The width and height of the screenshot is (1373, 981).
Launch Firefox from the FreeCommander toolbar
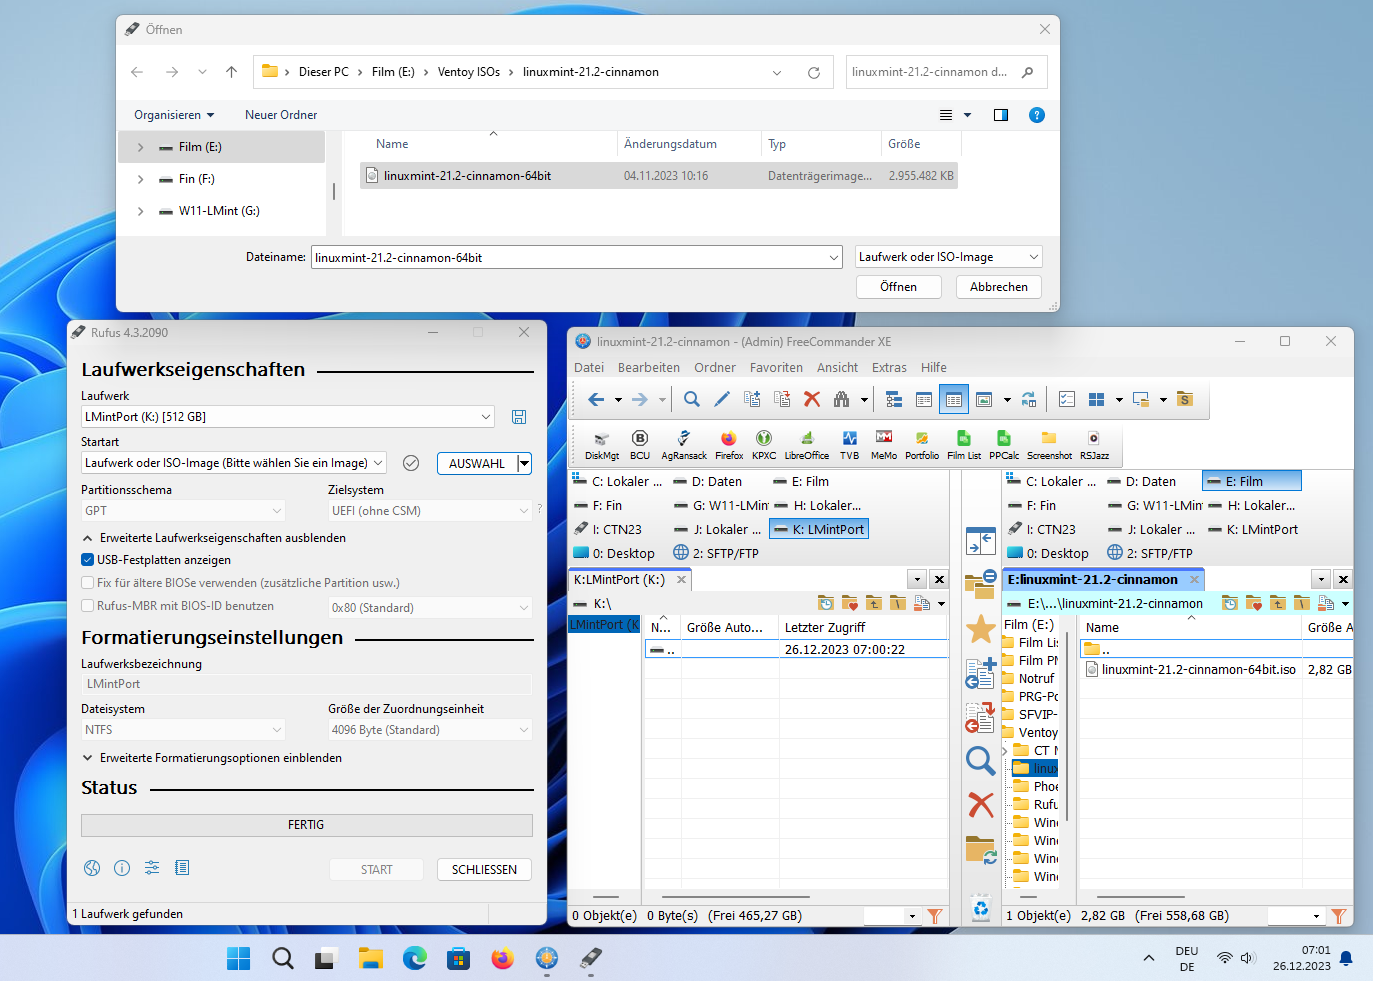729,445
